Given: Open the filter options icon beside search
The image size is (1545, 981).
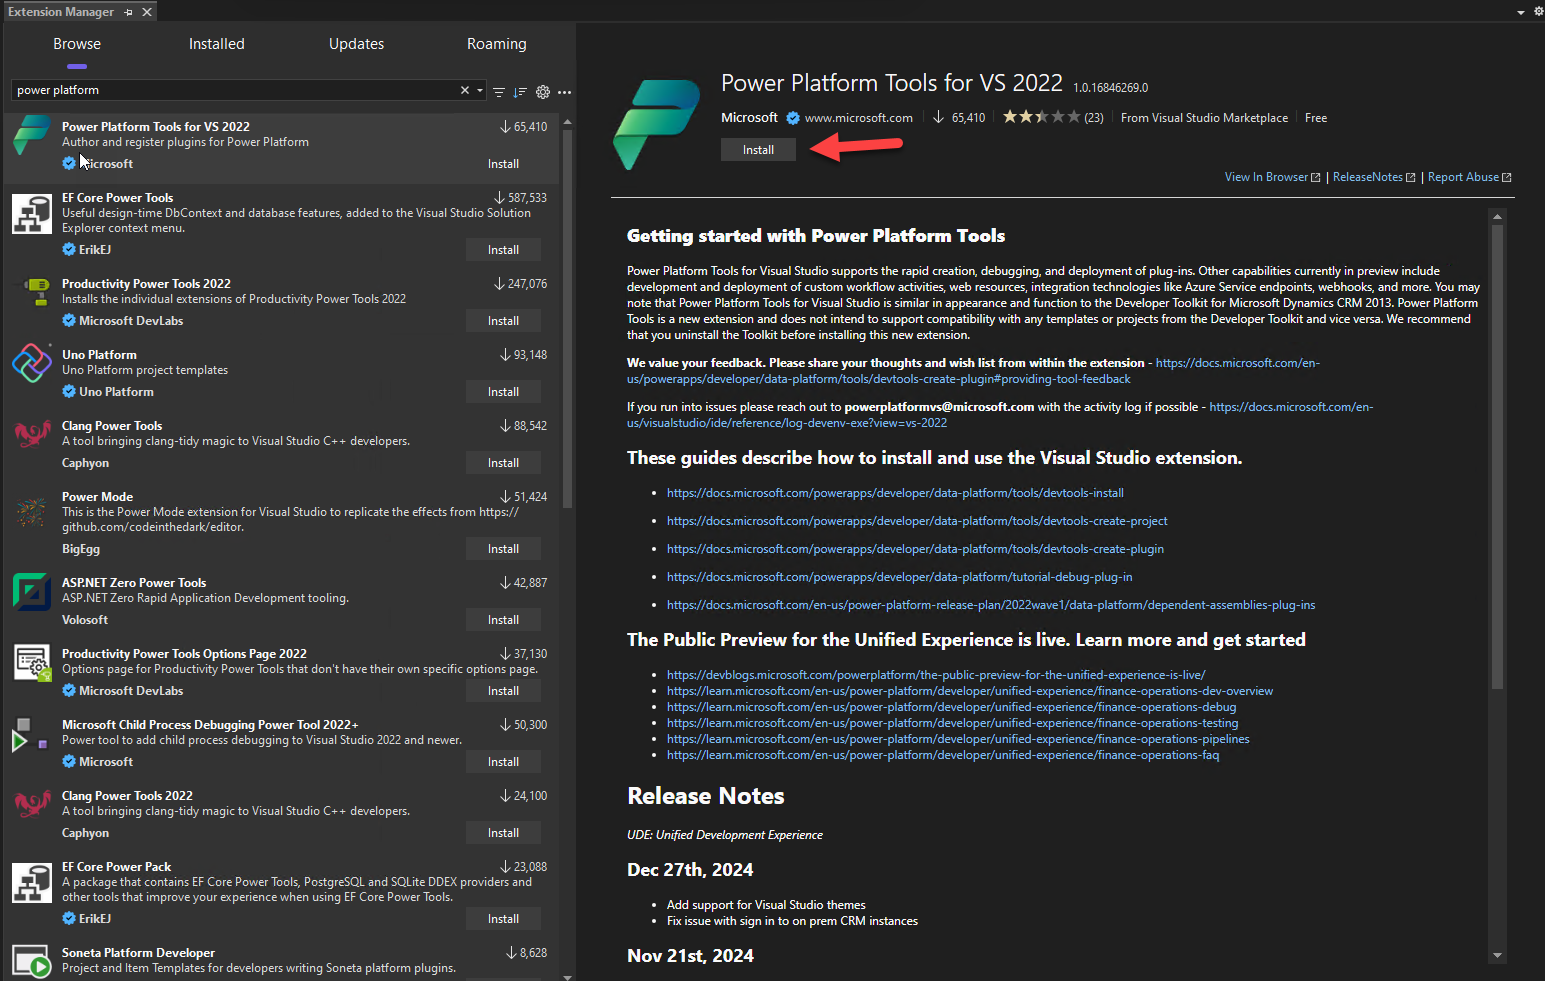Looking at the screenshot, I should (499, 91).
